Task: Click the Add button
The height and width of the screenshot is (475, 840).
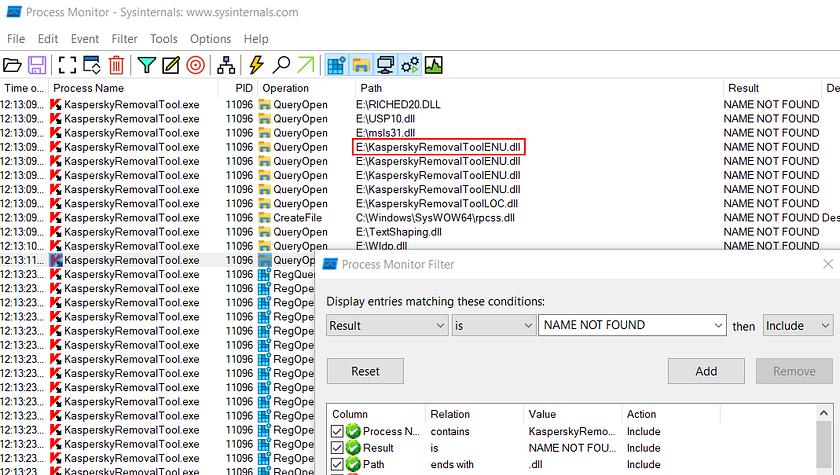Action: (706, 371)
